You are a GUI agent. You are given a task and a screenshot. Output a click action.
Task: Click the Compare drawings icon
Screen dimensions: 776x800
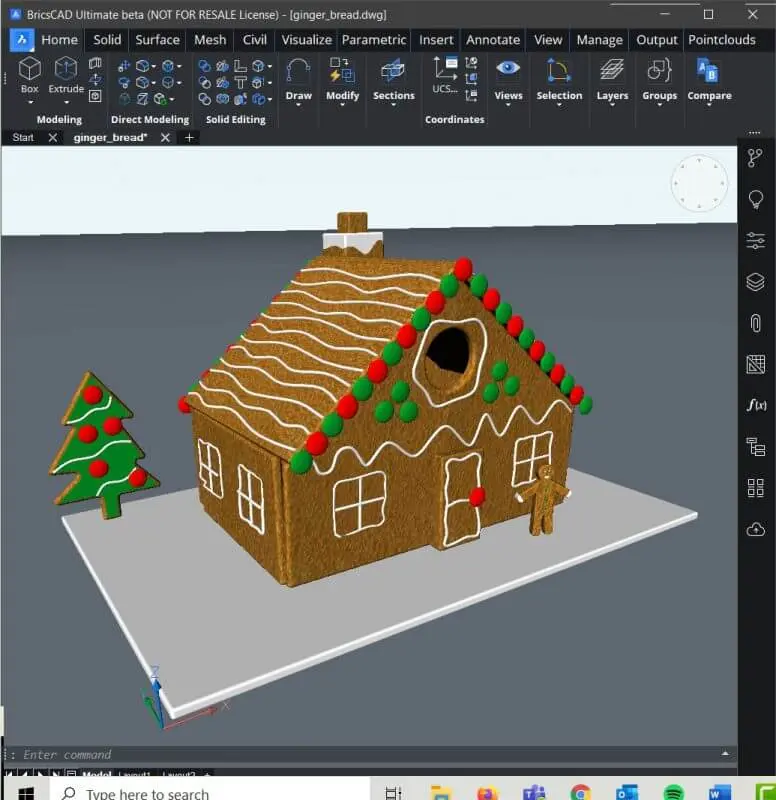[x=709, y=70]
